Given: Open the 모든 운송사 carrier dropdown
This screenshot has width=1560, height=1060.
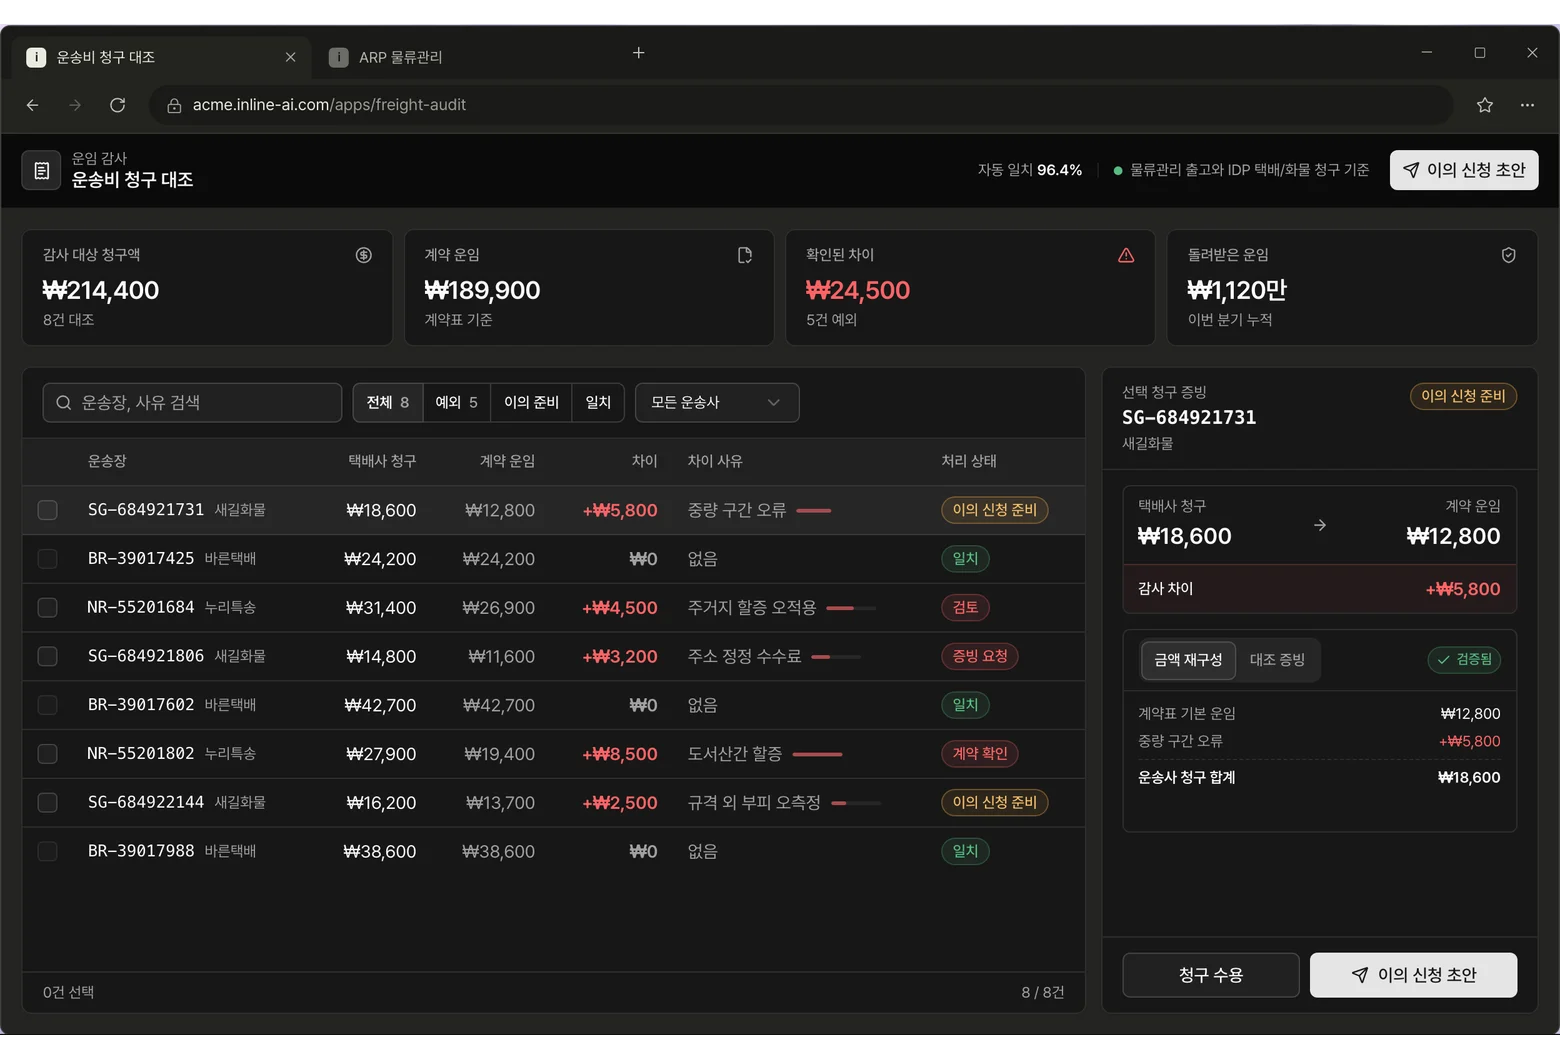Looking at the screenshot, I should (x=717, y=402).
